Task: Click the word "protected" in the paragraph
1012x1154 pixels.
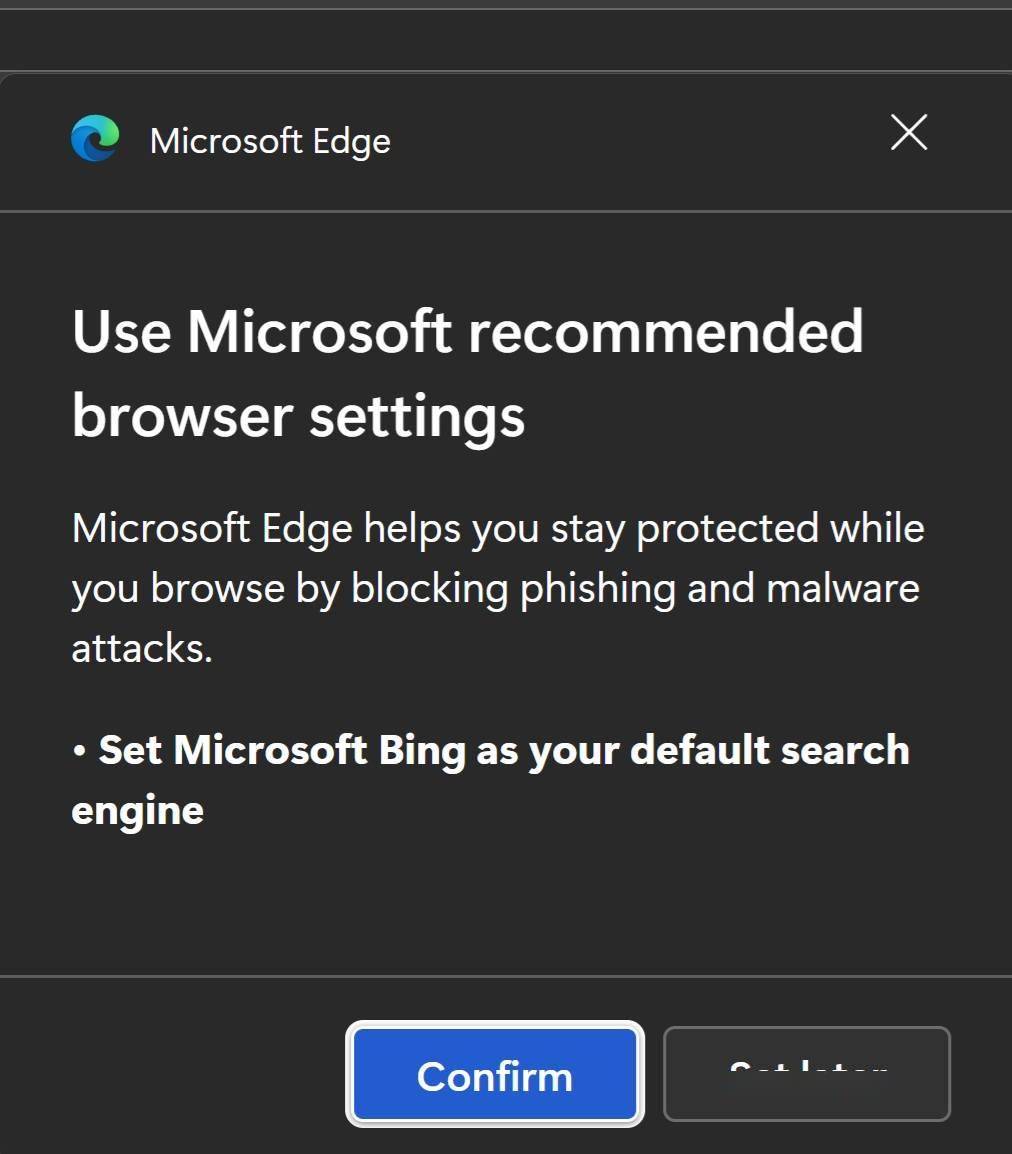Action: tap(727, 529)
